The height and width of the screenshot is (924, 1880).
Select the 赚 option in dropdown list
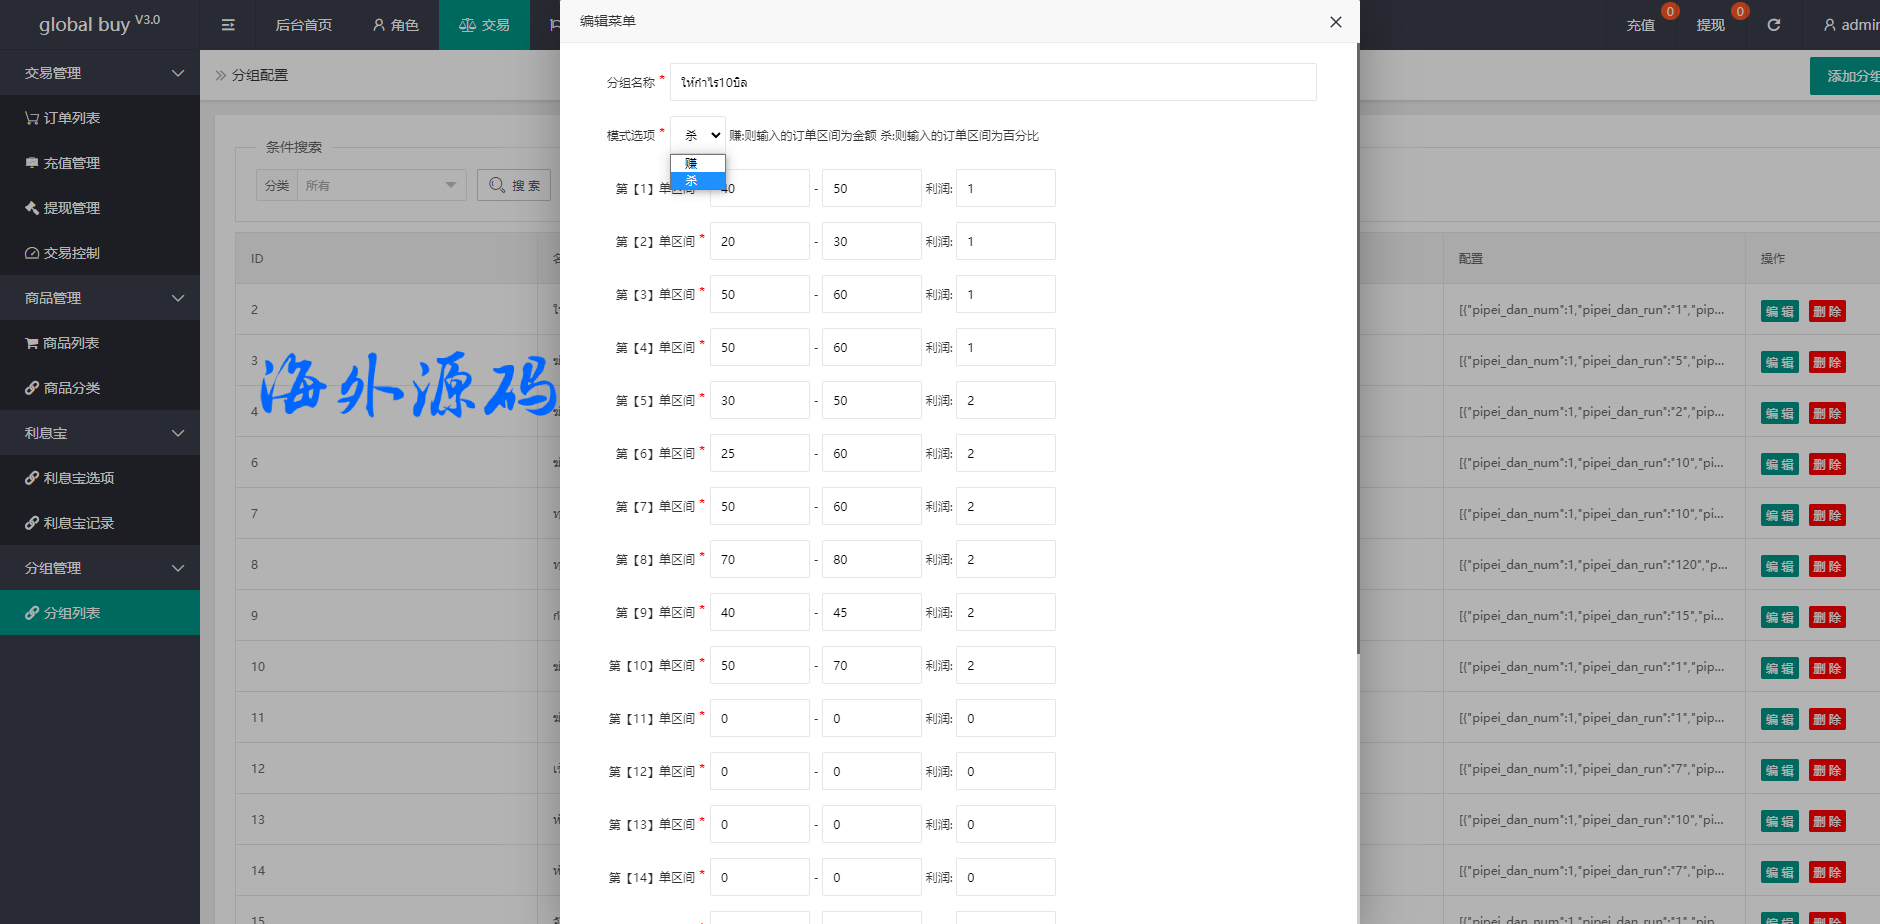(x=697, y=163)
